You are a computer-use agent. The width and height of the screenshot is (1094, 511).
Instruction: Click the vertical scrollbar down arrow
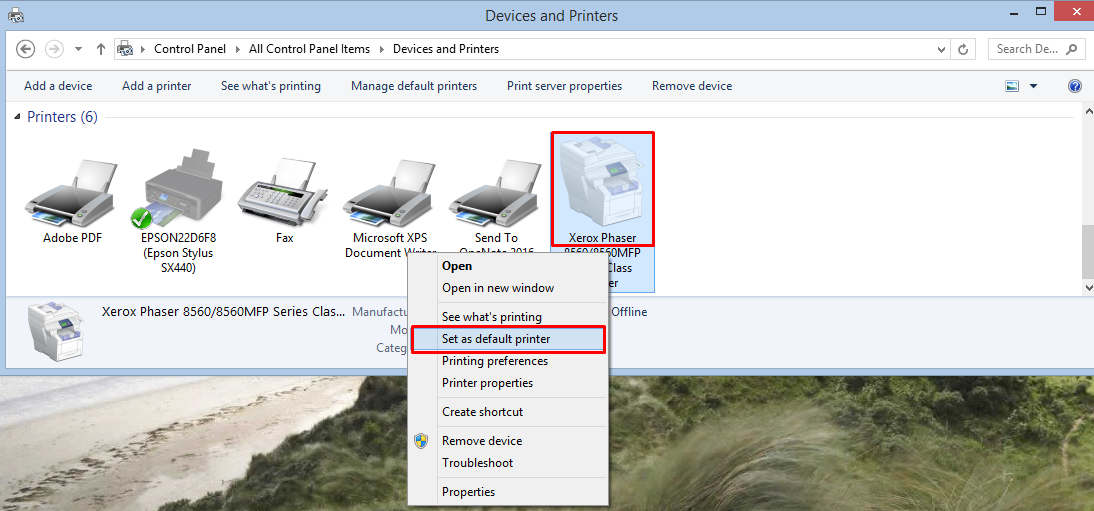(1087, 287)
